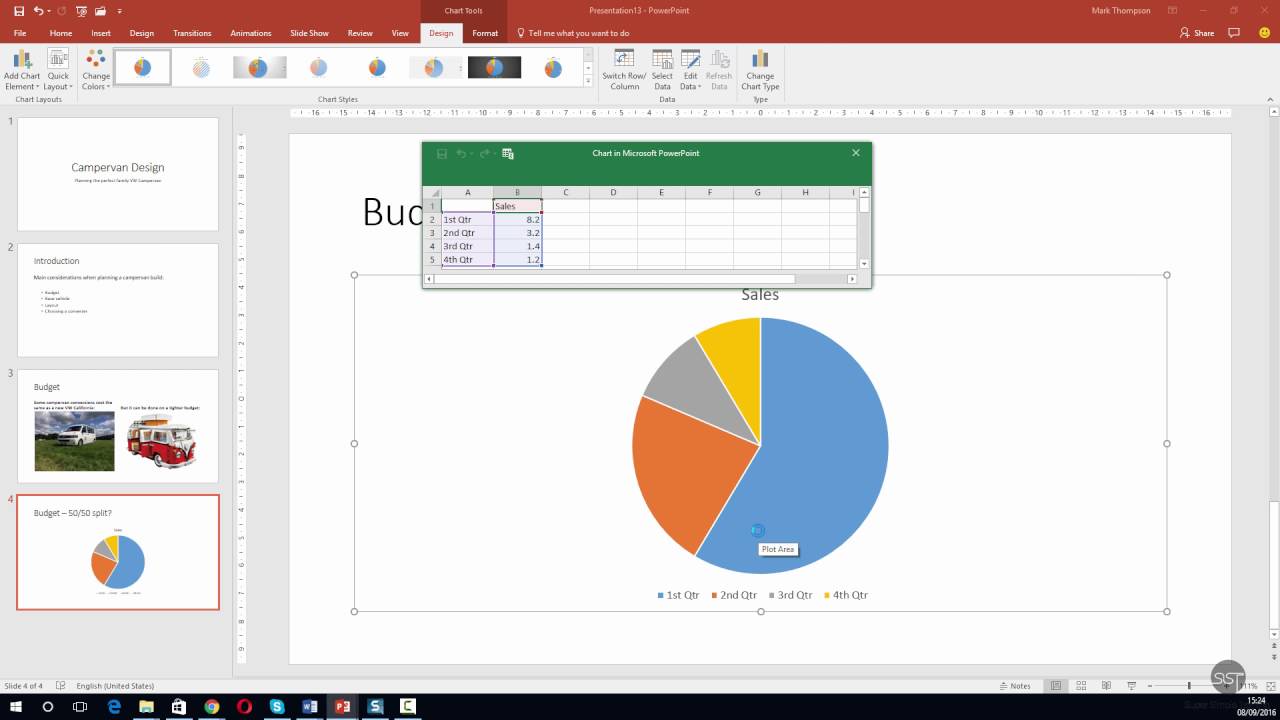Viewport: 1280px width, 720px height.
Task: Open the Slide Show tab
Action: coord(309,33)
